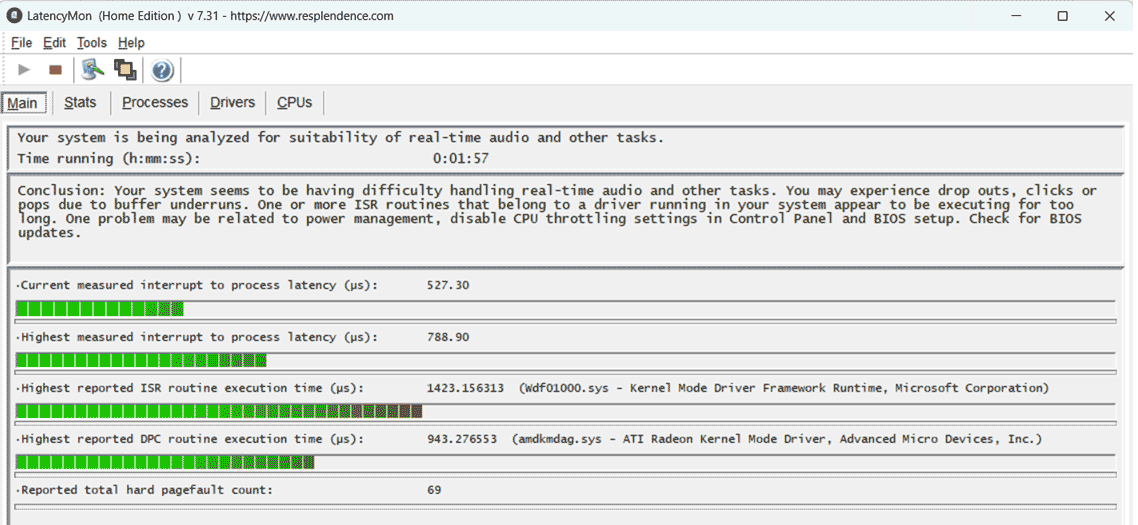Switch to the Drivers tab
The image size is (1138, 525).
pyautogui.click(x=232, y=102)
